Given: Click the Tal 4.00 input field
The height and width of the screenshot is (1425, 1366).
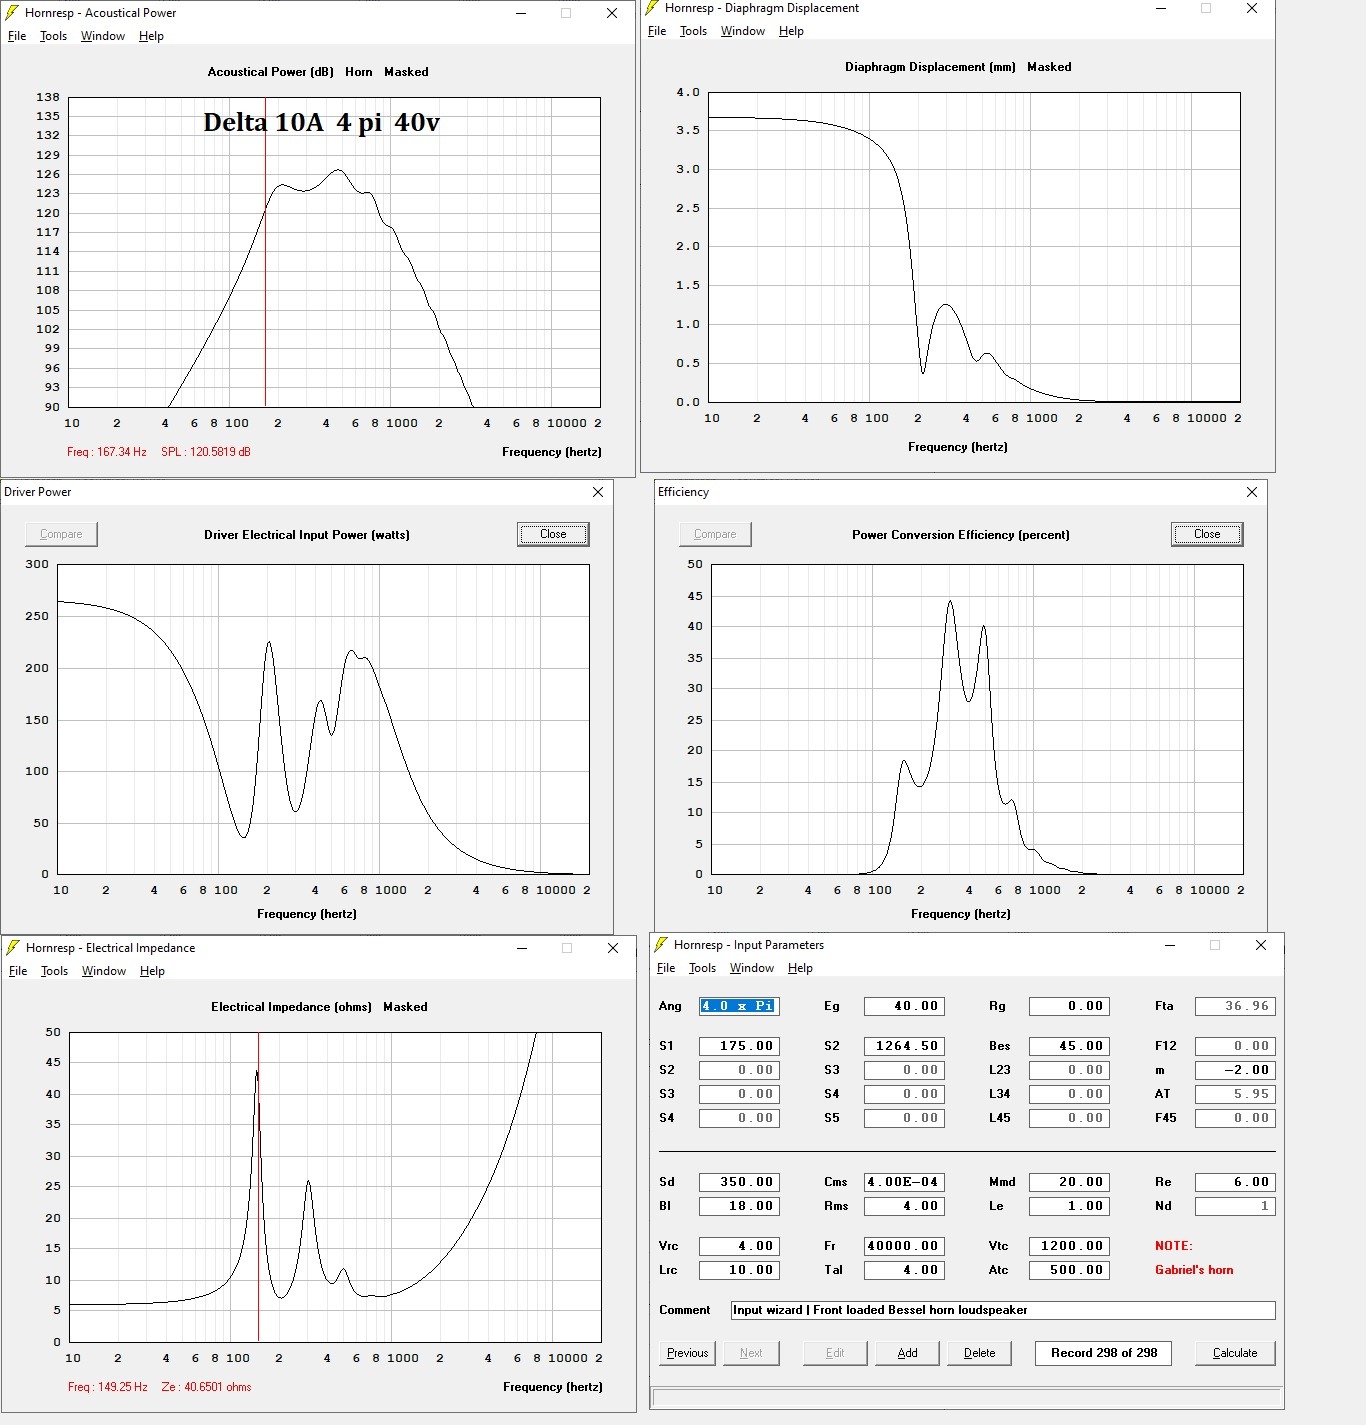Looking at the screenshot, I should 904,1270.
